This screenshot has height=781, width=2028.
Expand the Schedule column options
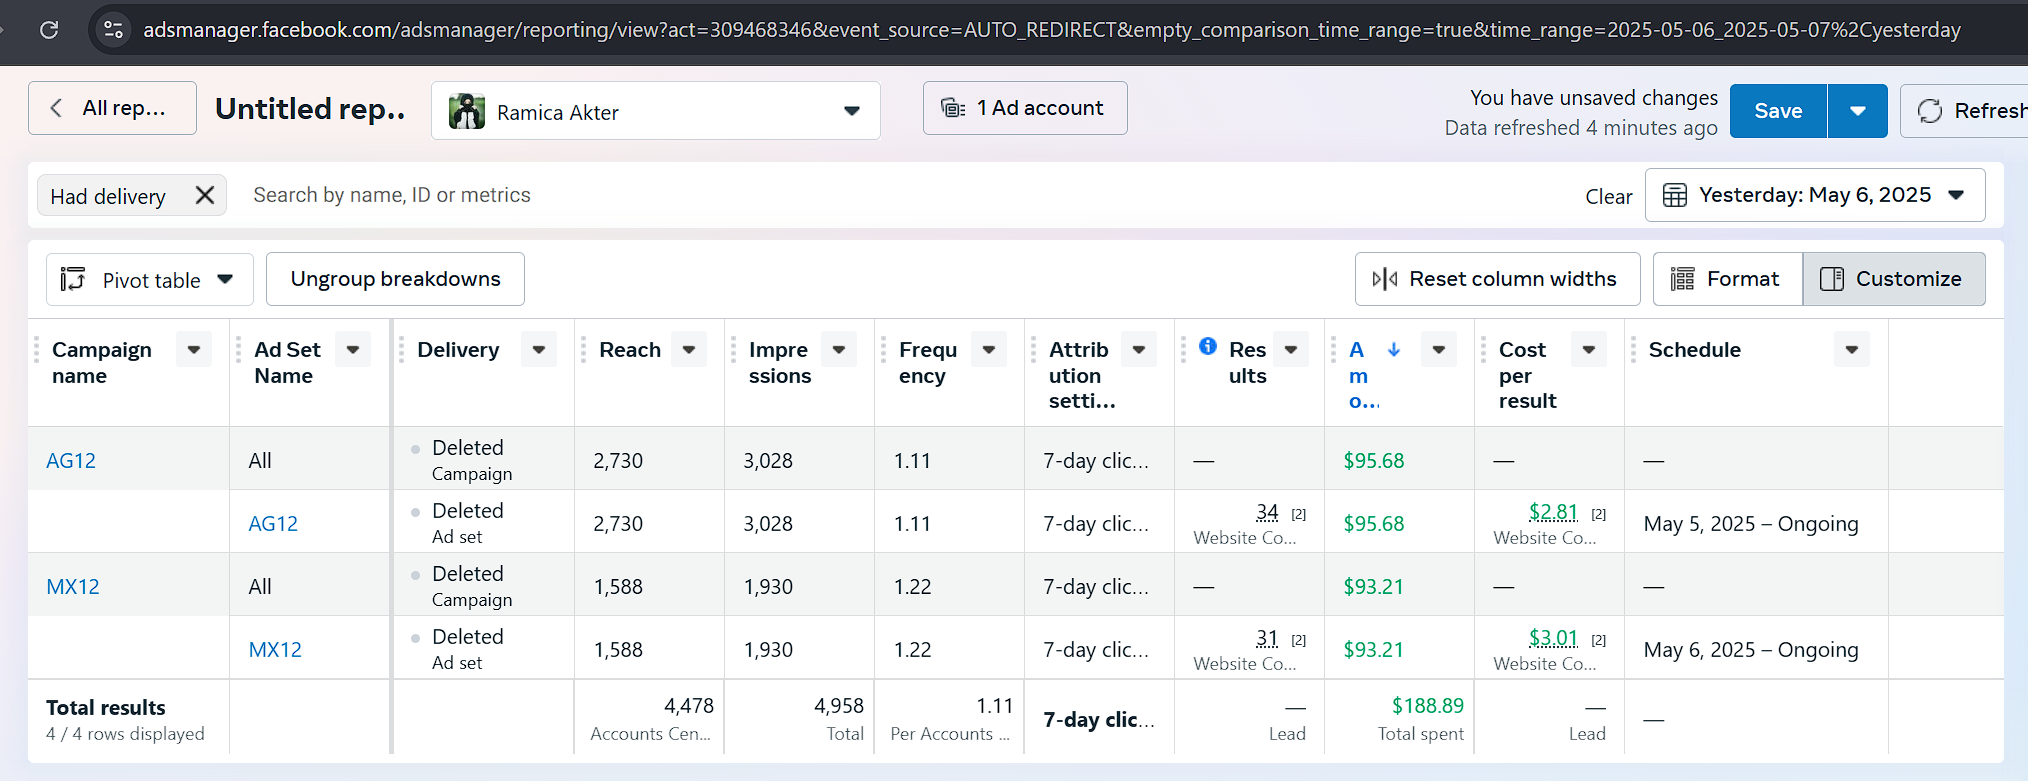pos(1851,350)
